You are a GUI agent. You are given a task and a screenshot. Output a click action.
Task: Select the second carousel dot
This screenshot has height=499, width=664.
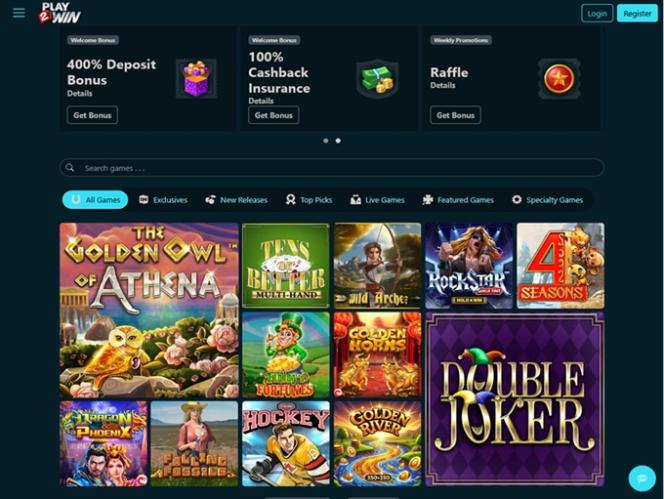[x=338, y=141]
